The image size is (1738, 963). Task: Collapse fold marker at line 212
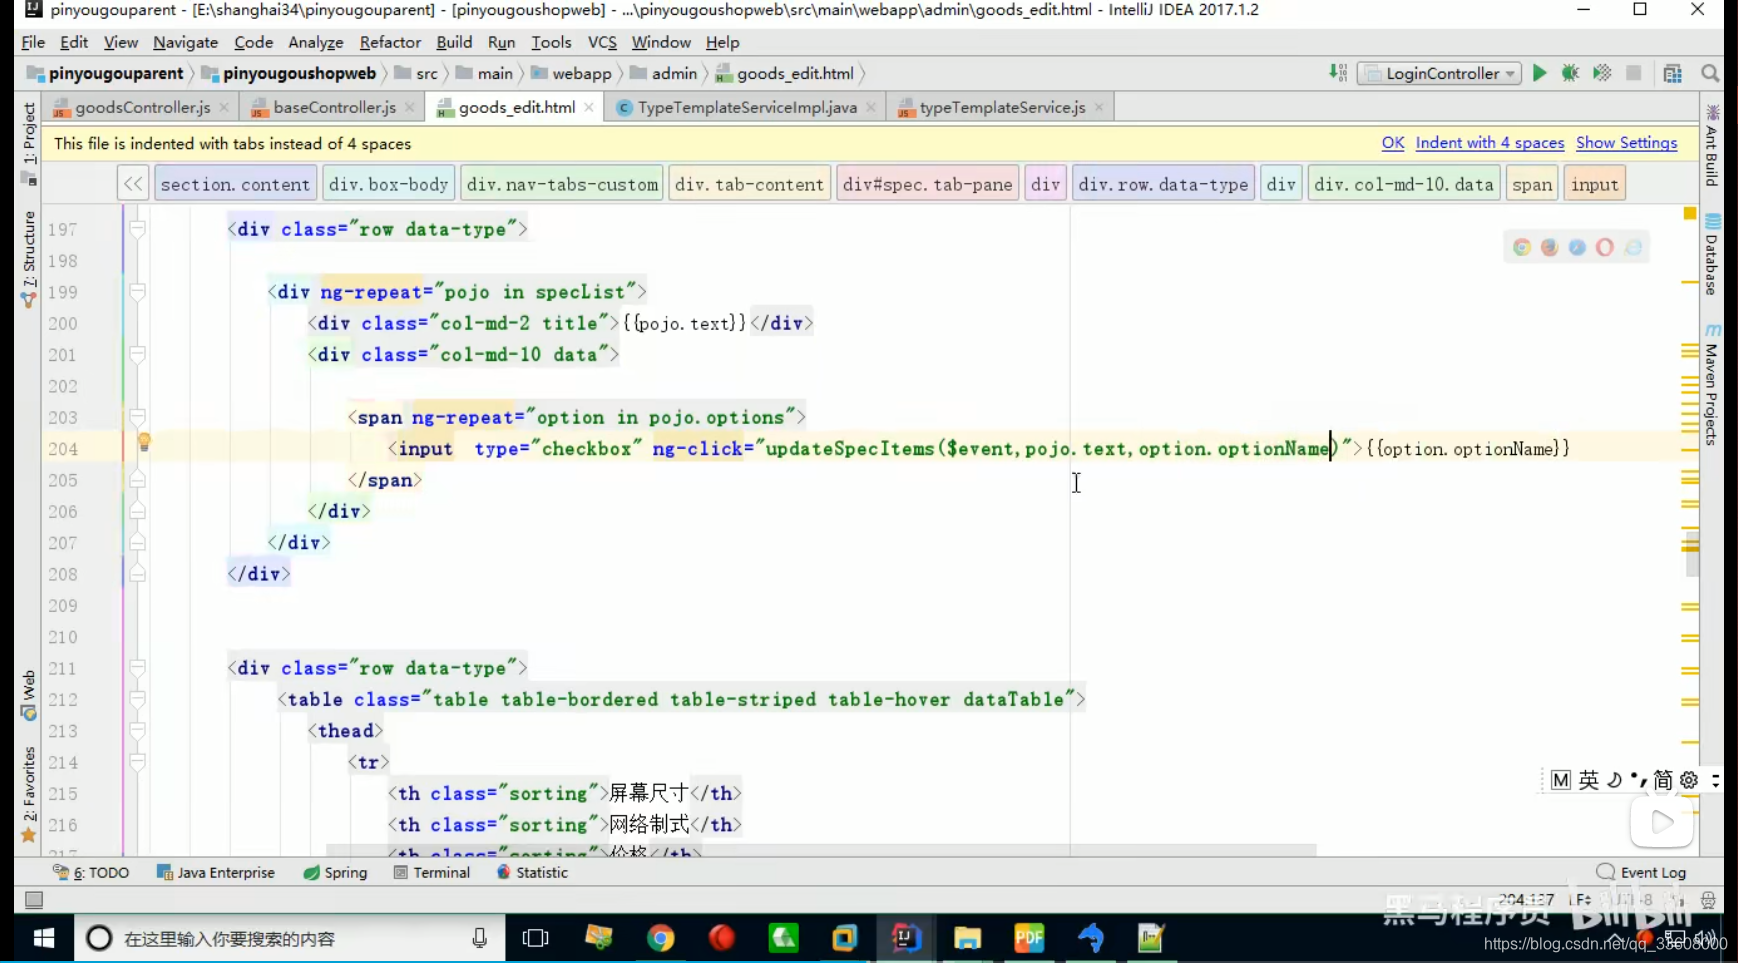pos(138,699)
